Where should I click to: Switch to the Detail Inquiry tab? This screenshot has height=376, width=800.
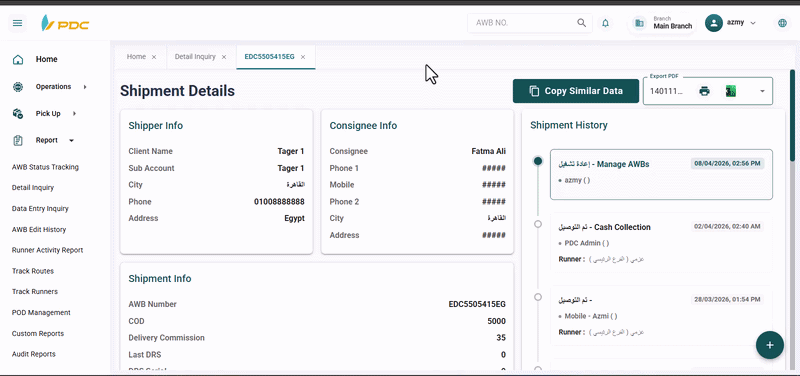tap(195, 57)
